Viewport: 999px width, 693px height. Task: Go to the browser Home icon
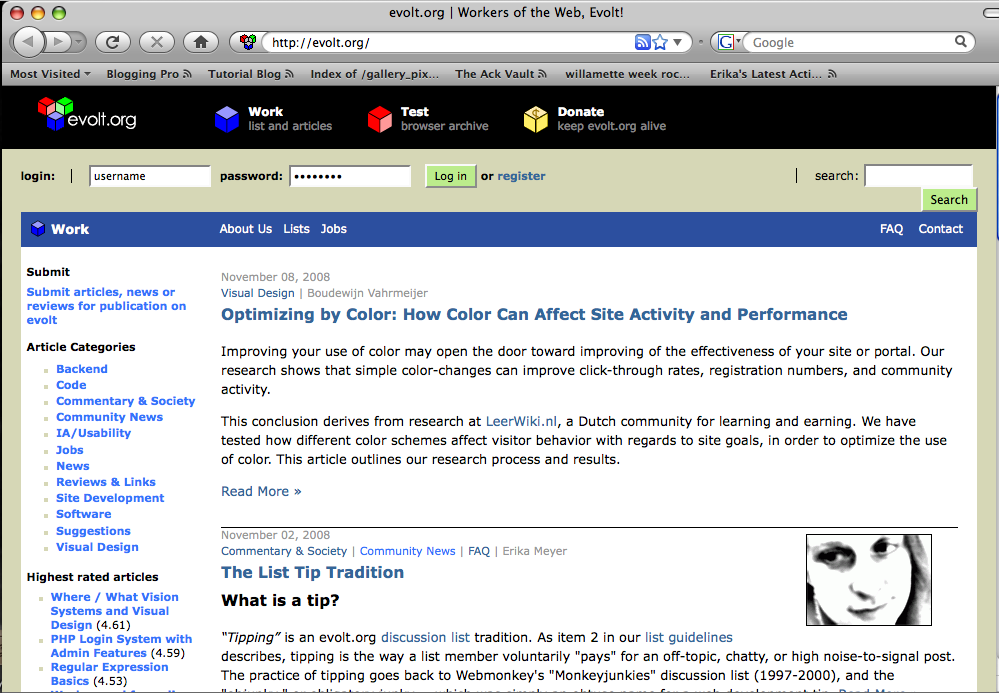tap(201, 42)
